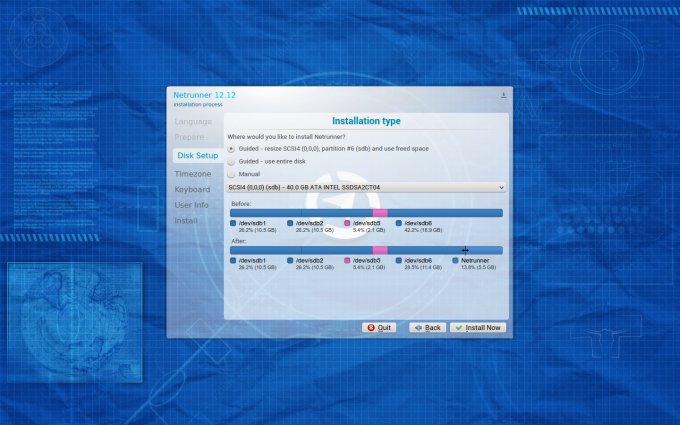Click the Install Now button

(478, 327)
